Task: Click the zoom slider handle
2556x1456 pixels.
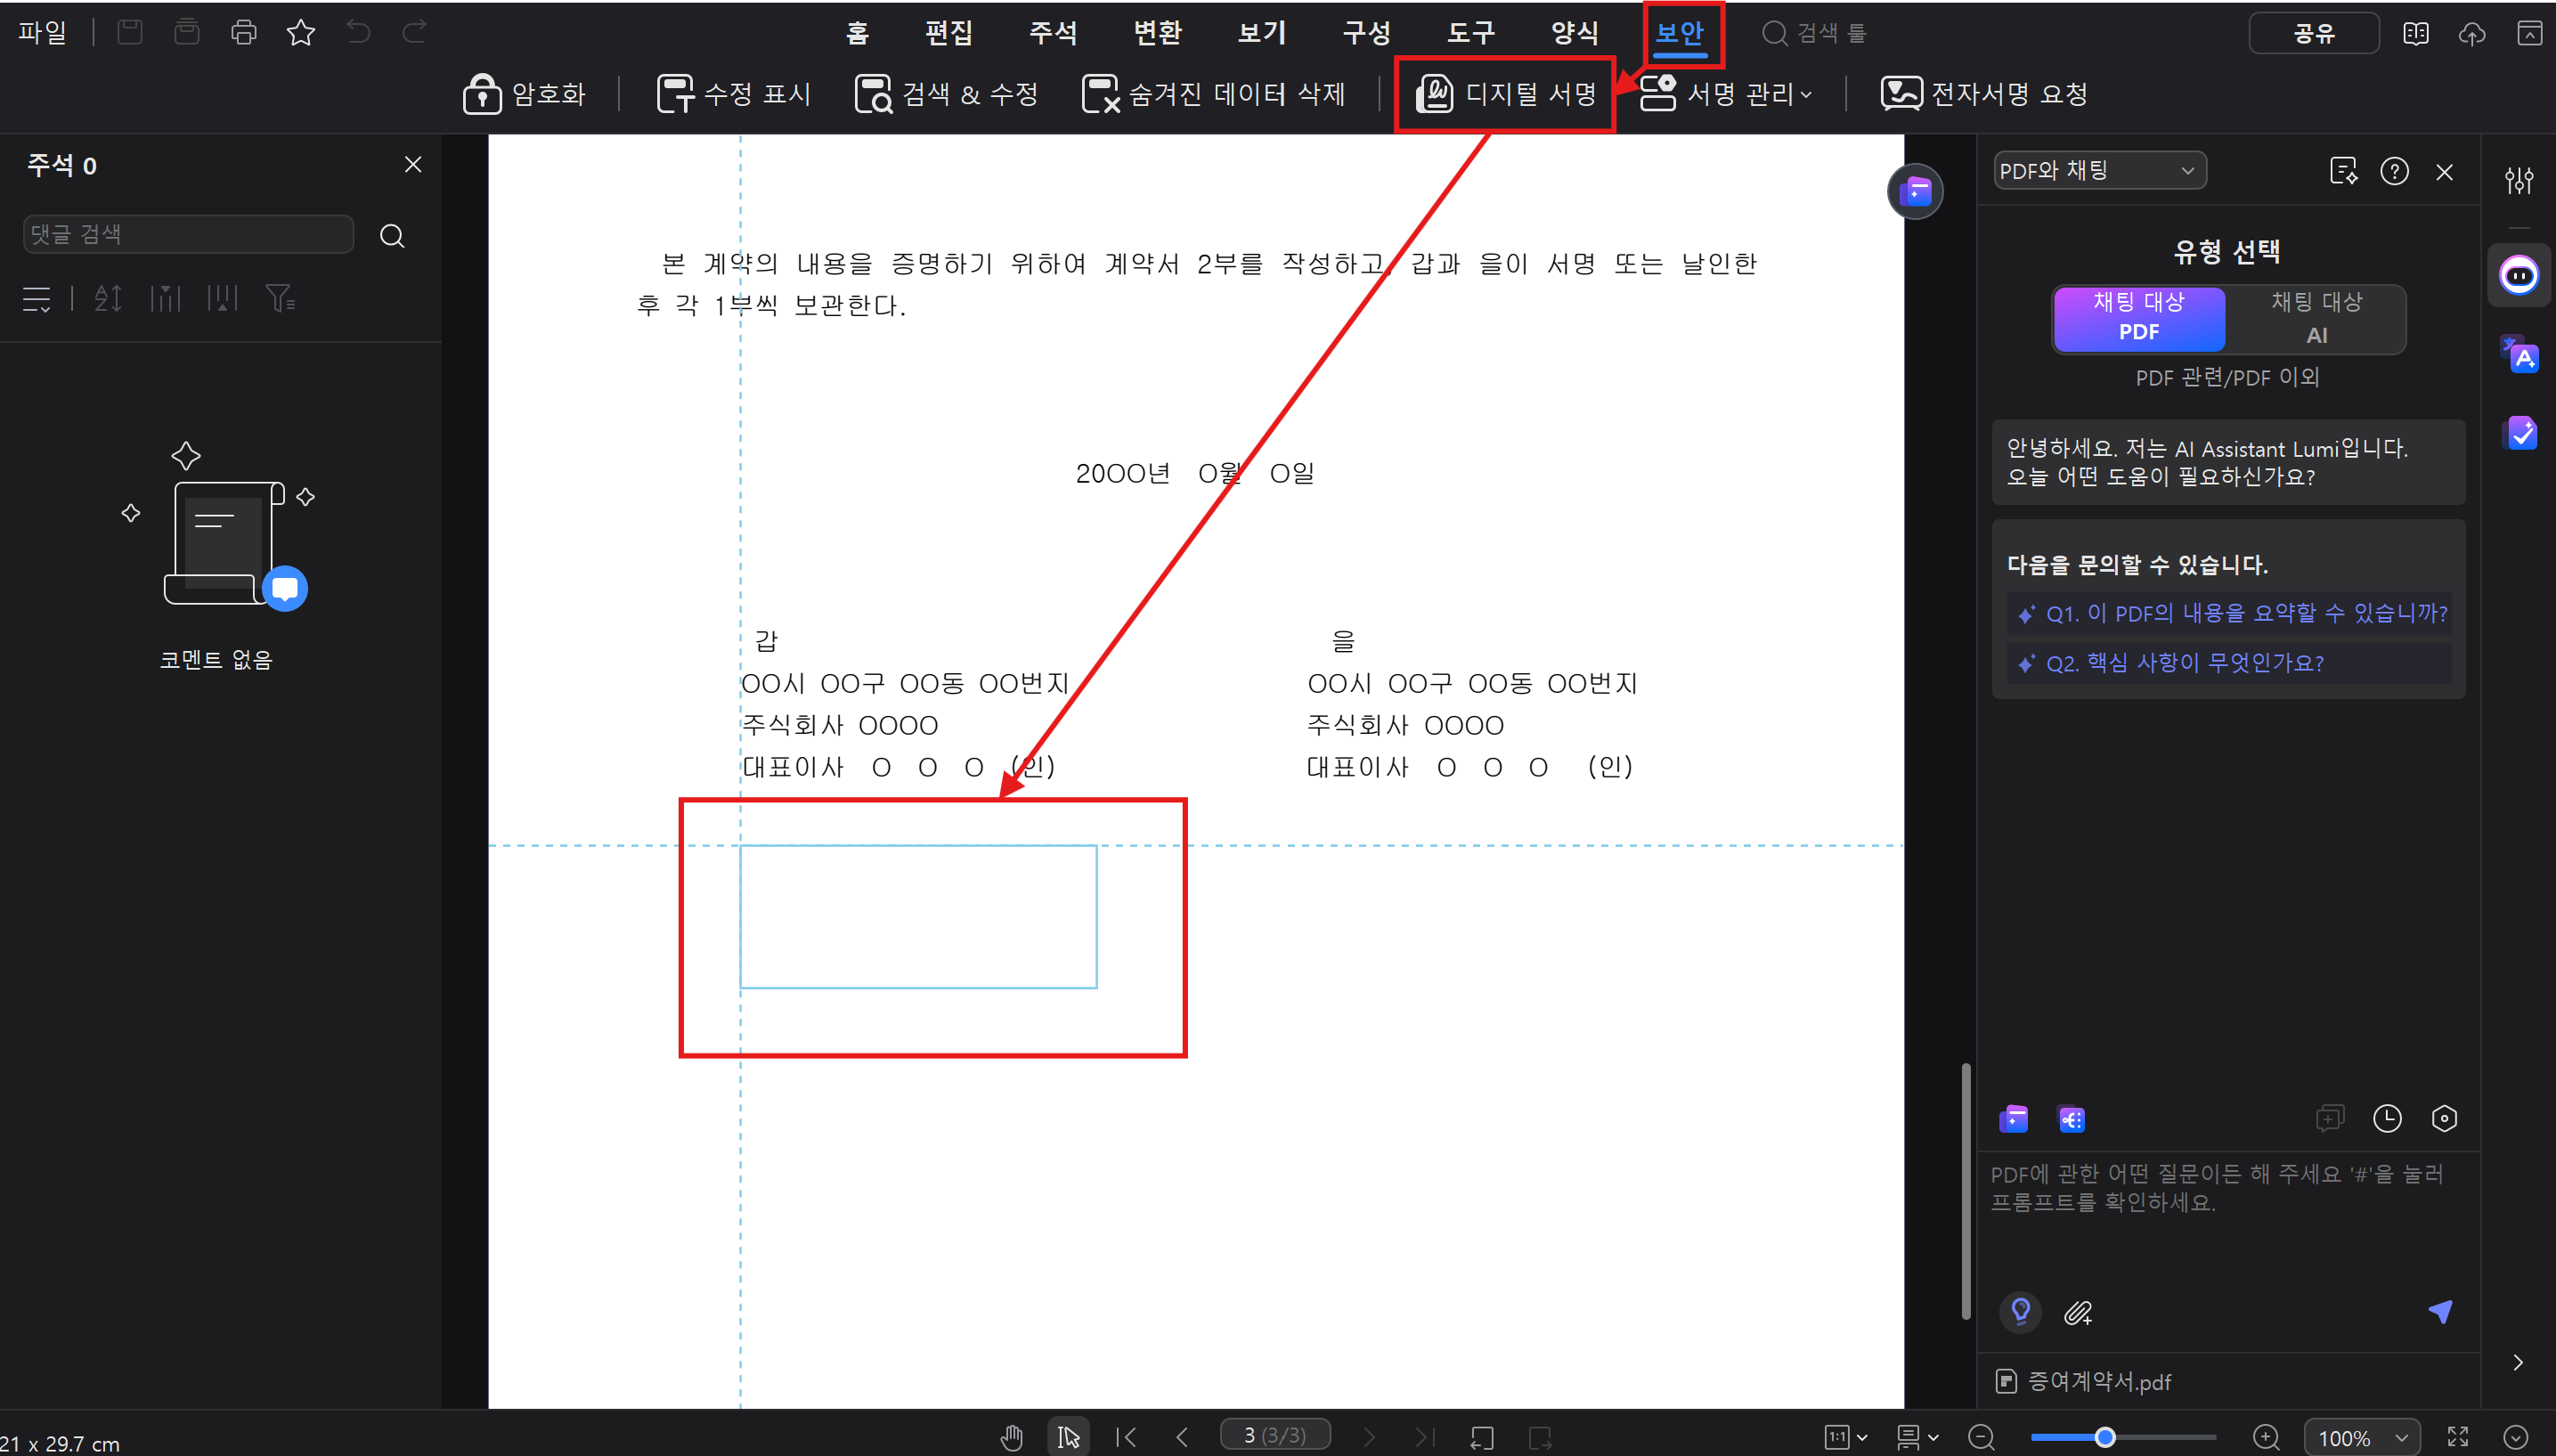Action: pyautogui.click(x=2104, y=1437)
